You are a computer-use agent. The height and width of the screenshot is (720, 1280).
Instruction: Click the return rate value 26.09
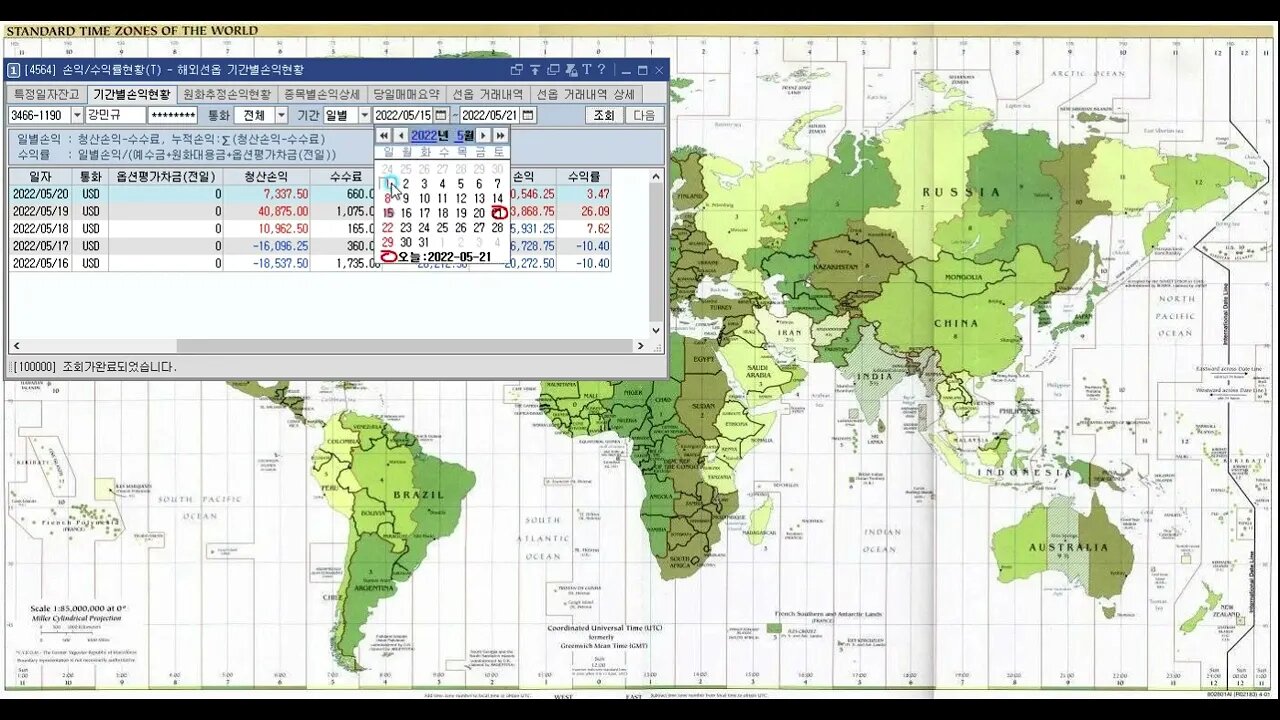pos(595,211)
